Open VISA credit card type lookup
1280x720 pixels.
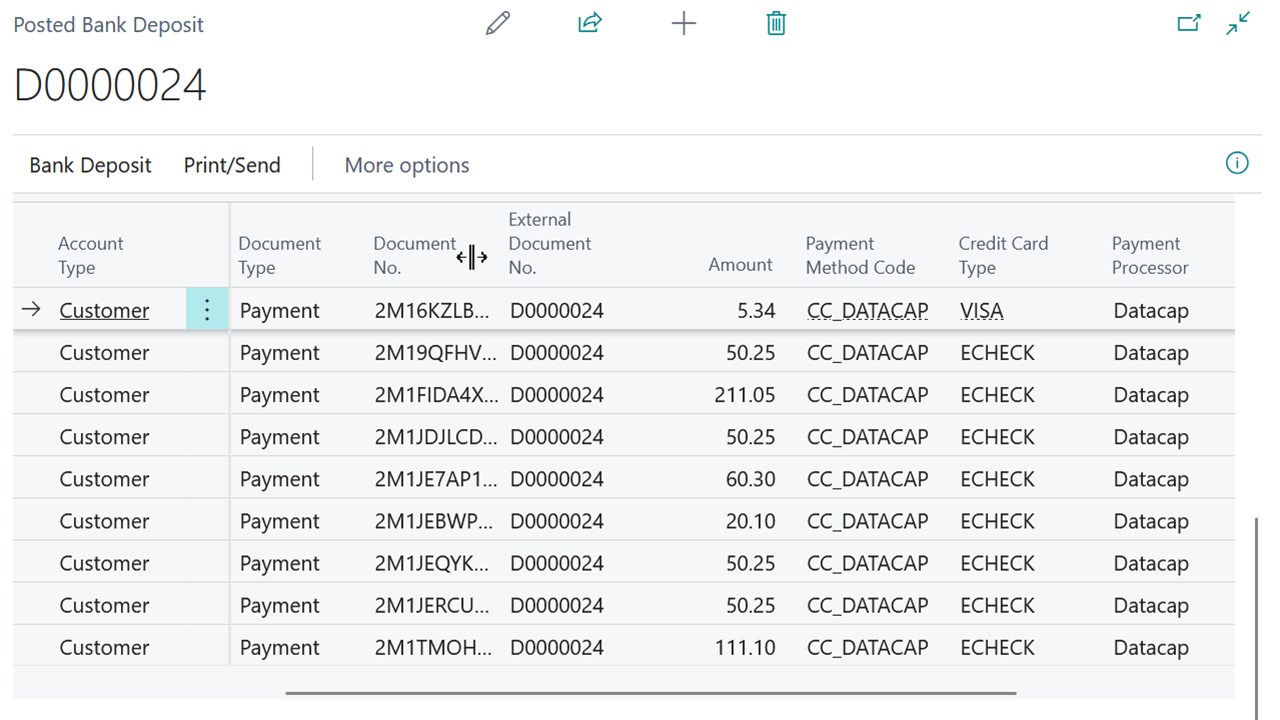tap(981, 310)
